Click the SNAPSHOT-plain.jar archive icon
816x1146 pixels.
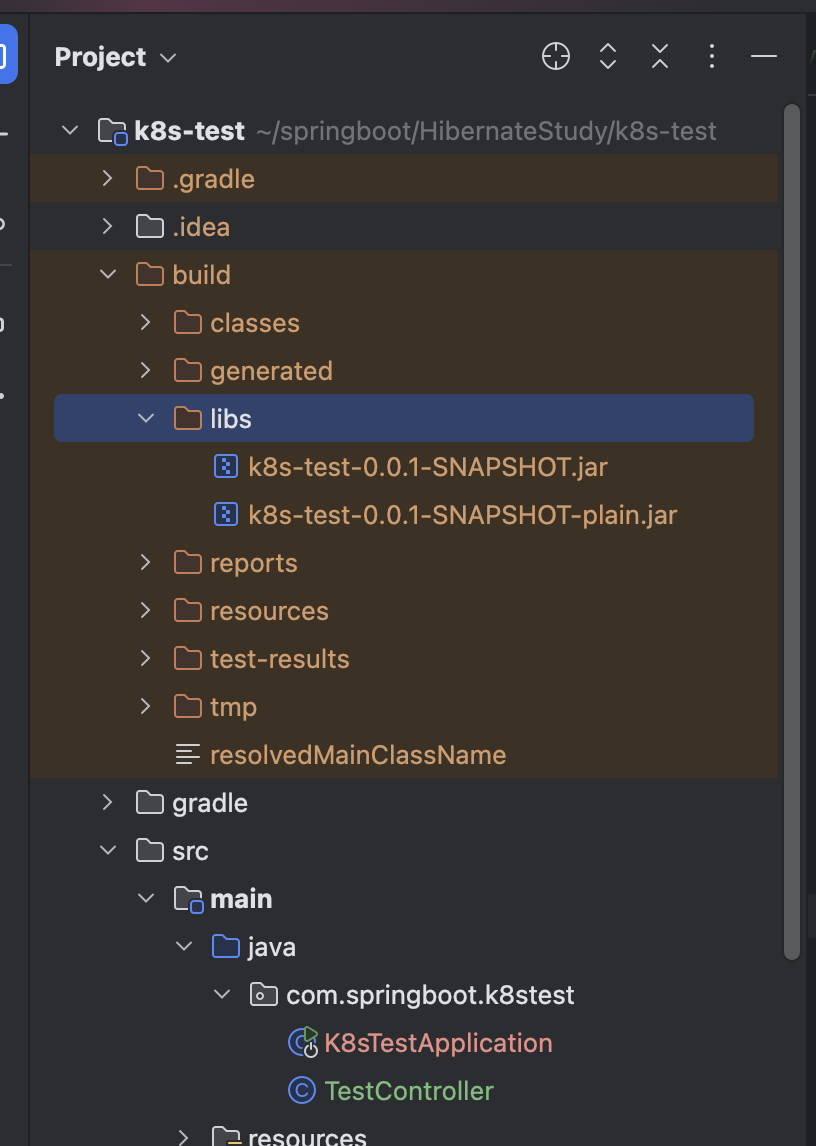[x=226, y=515]
